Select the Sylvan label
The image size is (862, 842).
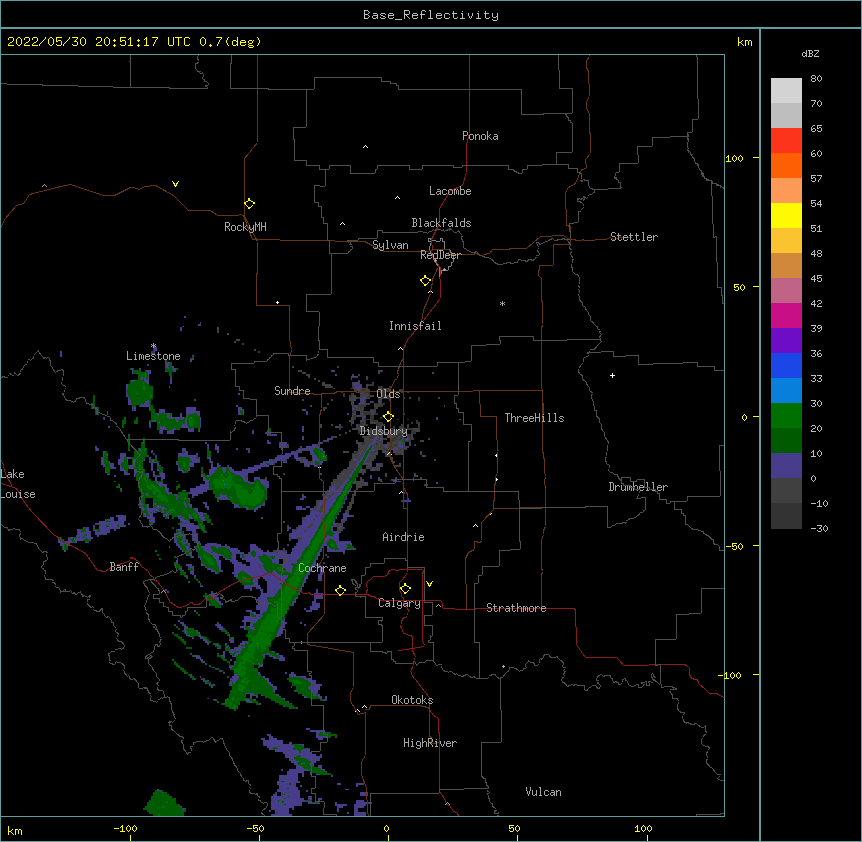click(x=390, y=245)
